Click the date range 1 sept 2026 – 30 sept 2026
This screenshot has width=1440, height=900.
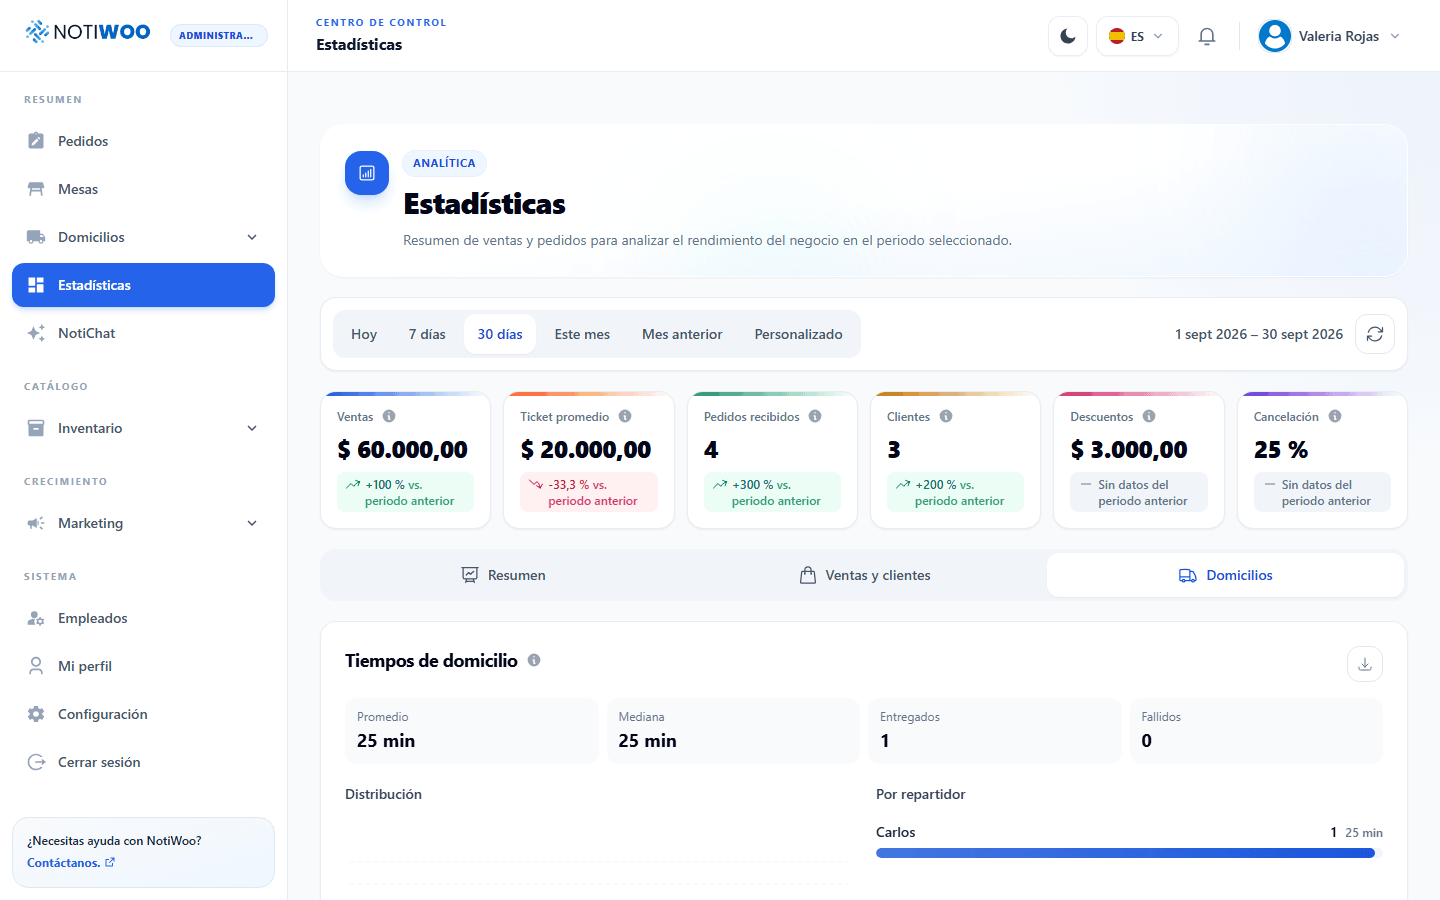1259,334
